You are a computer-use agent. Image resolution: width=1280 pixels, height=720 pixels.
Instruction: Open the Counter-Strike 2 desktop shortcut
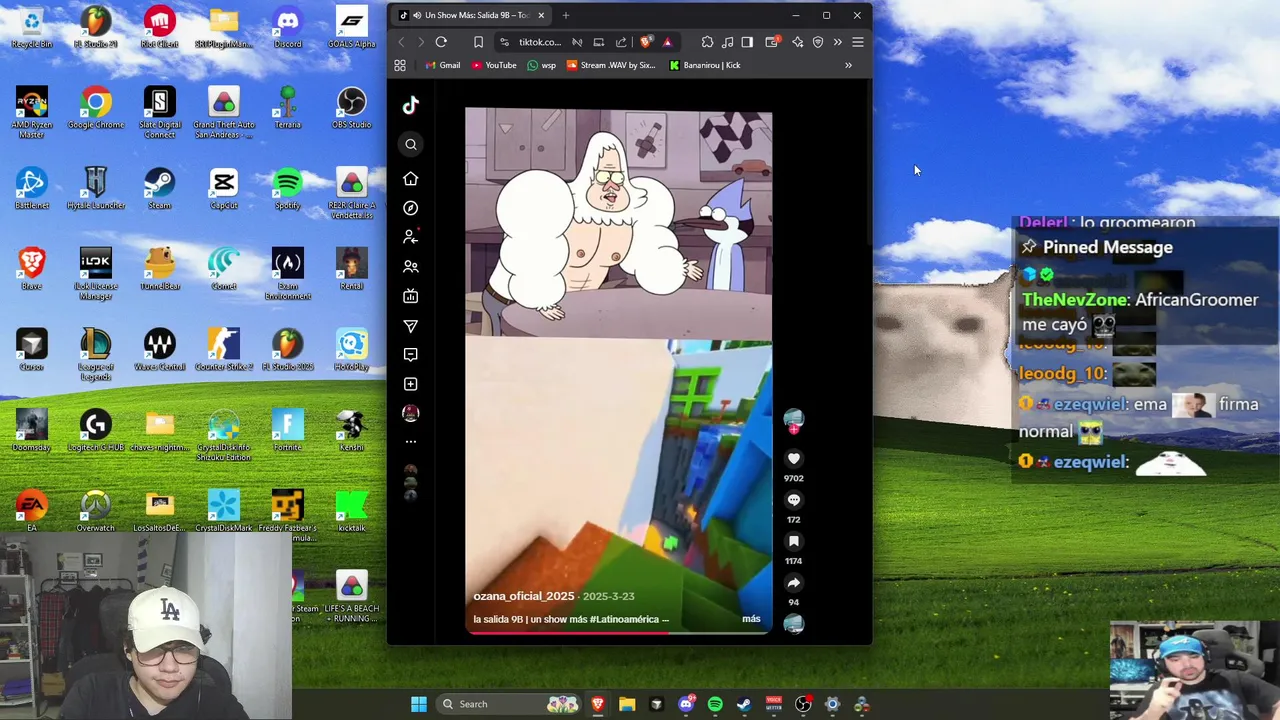(223, 350)
